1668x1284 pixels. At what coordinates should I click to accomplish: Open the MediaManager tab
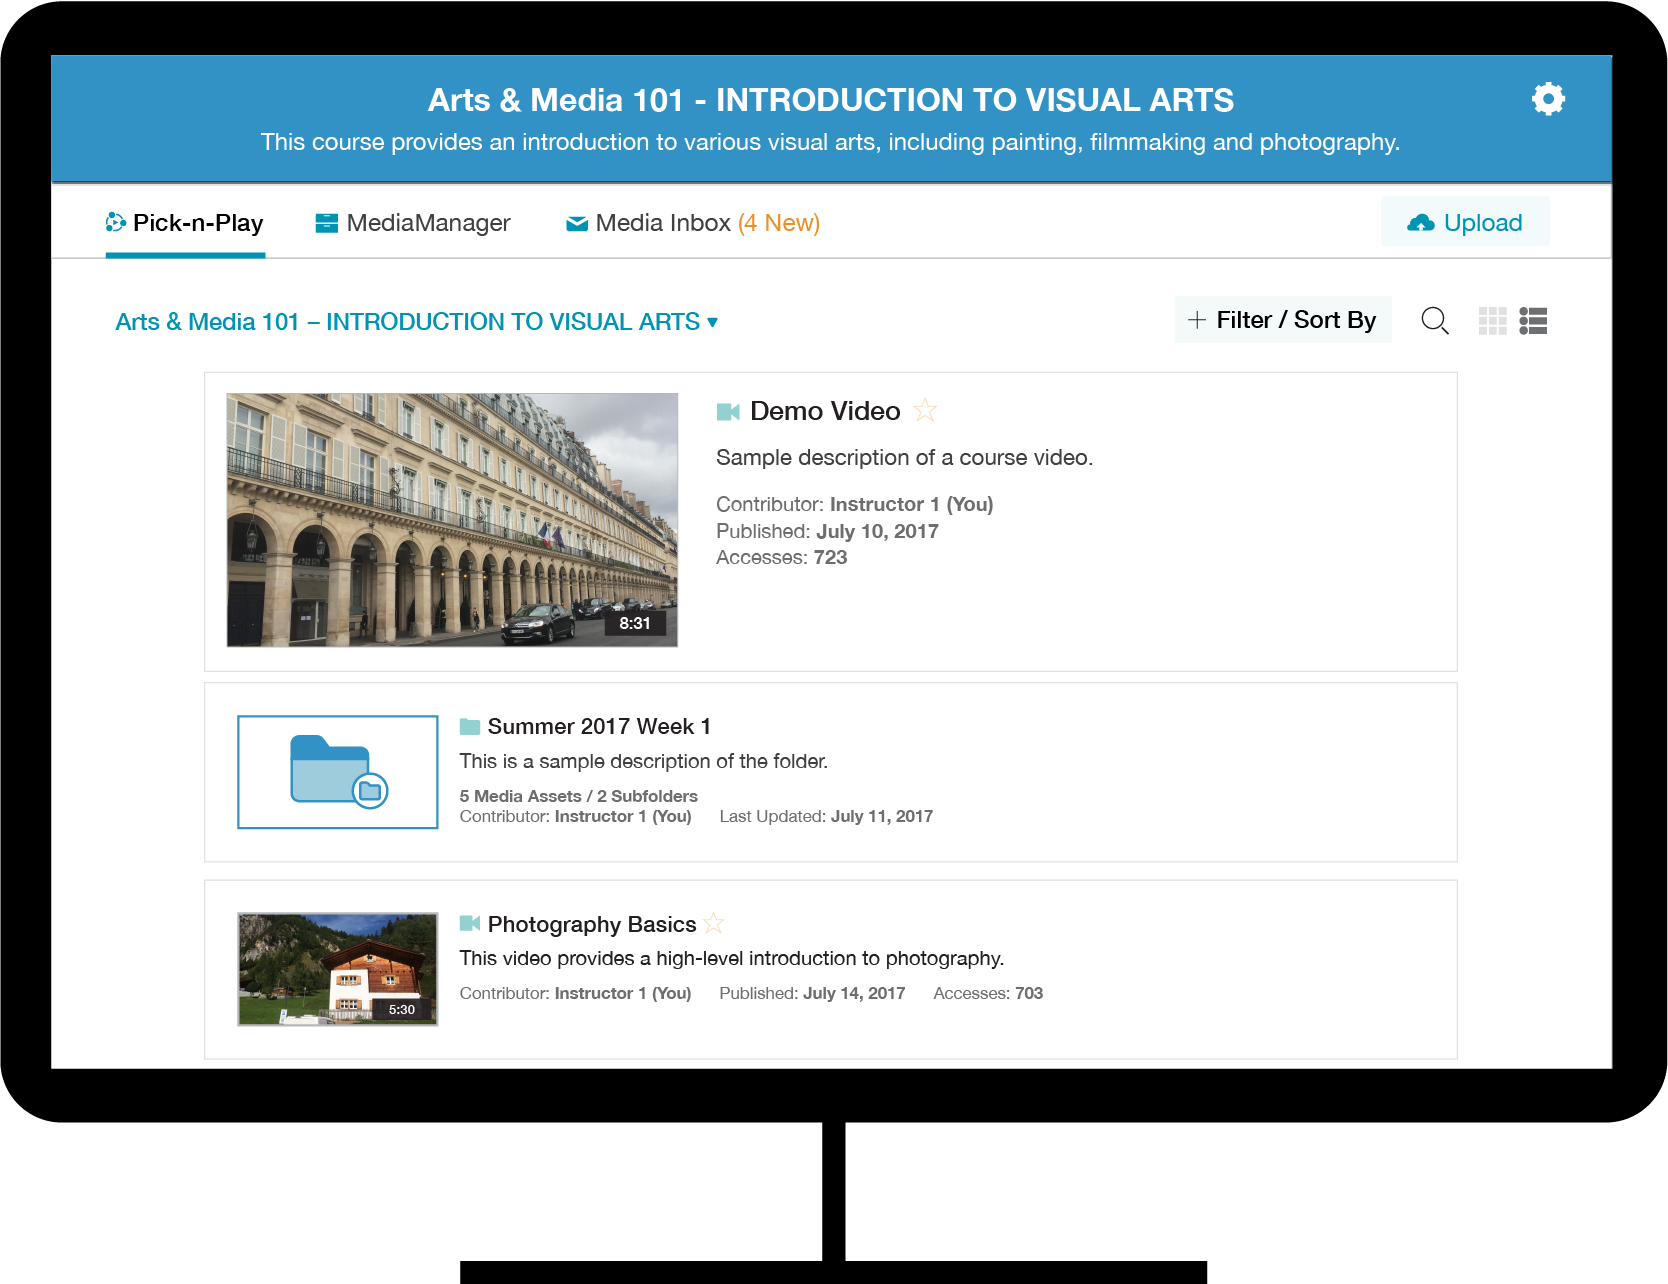[413, 223]
